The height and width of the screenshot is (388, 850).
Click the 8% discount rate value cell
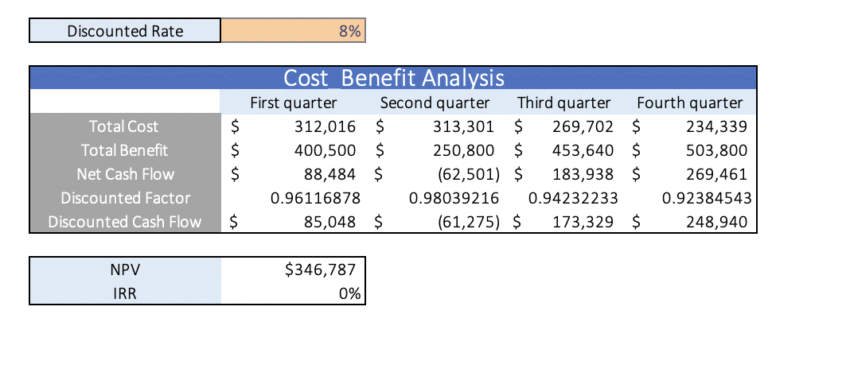(x=293, y=30)
